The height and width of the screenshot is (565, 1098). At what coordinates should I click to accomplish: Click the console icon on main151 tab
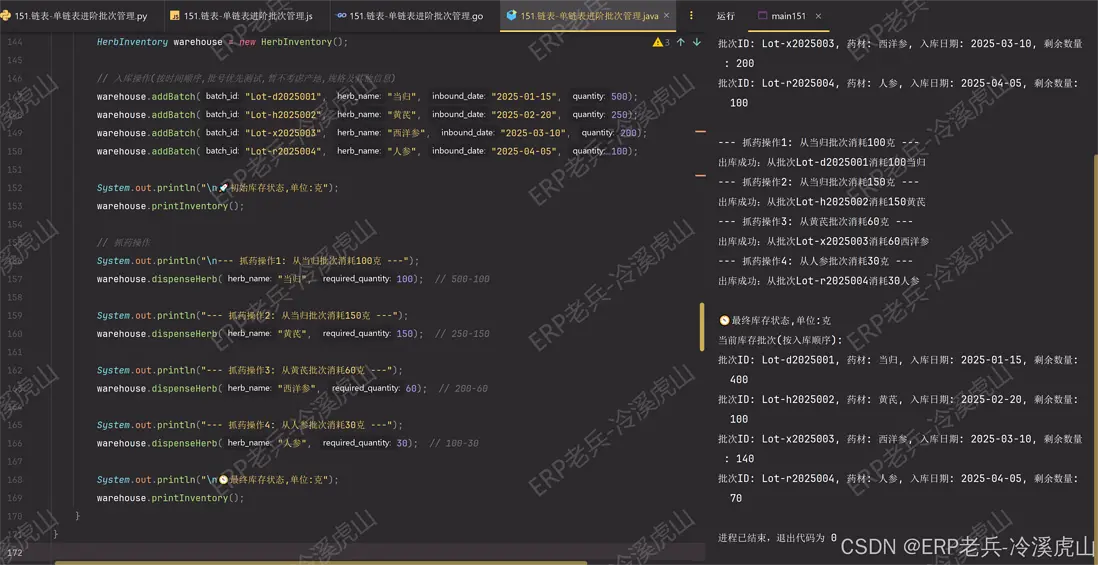coord(763,15)
